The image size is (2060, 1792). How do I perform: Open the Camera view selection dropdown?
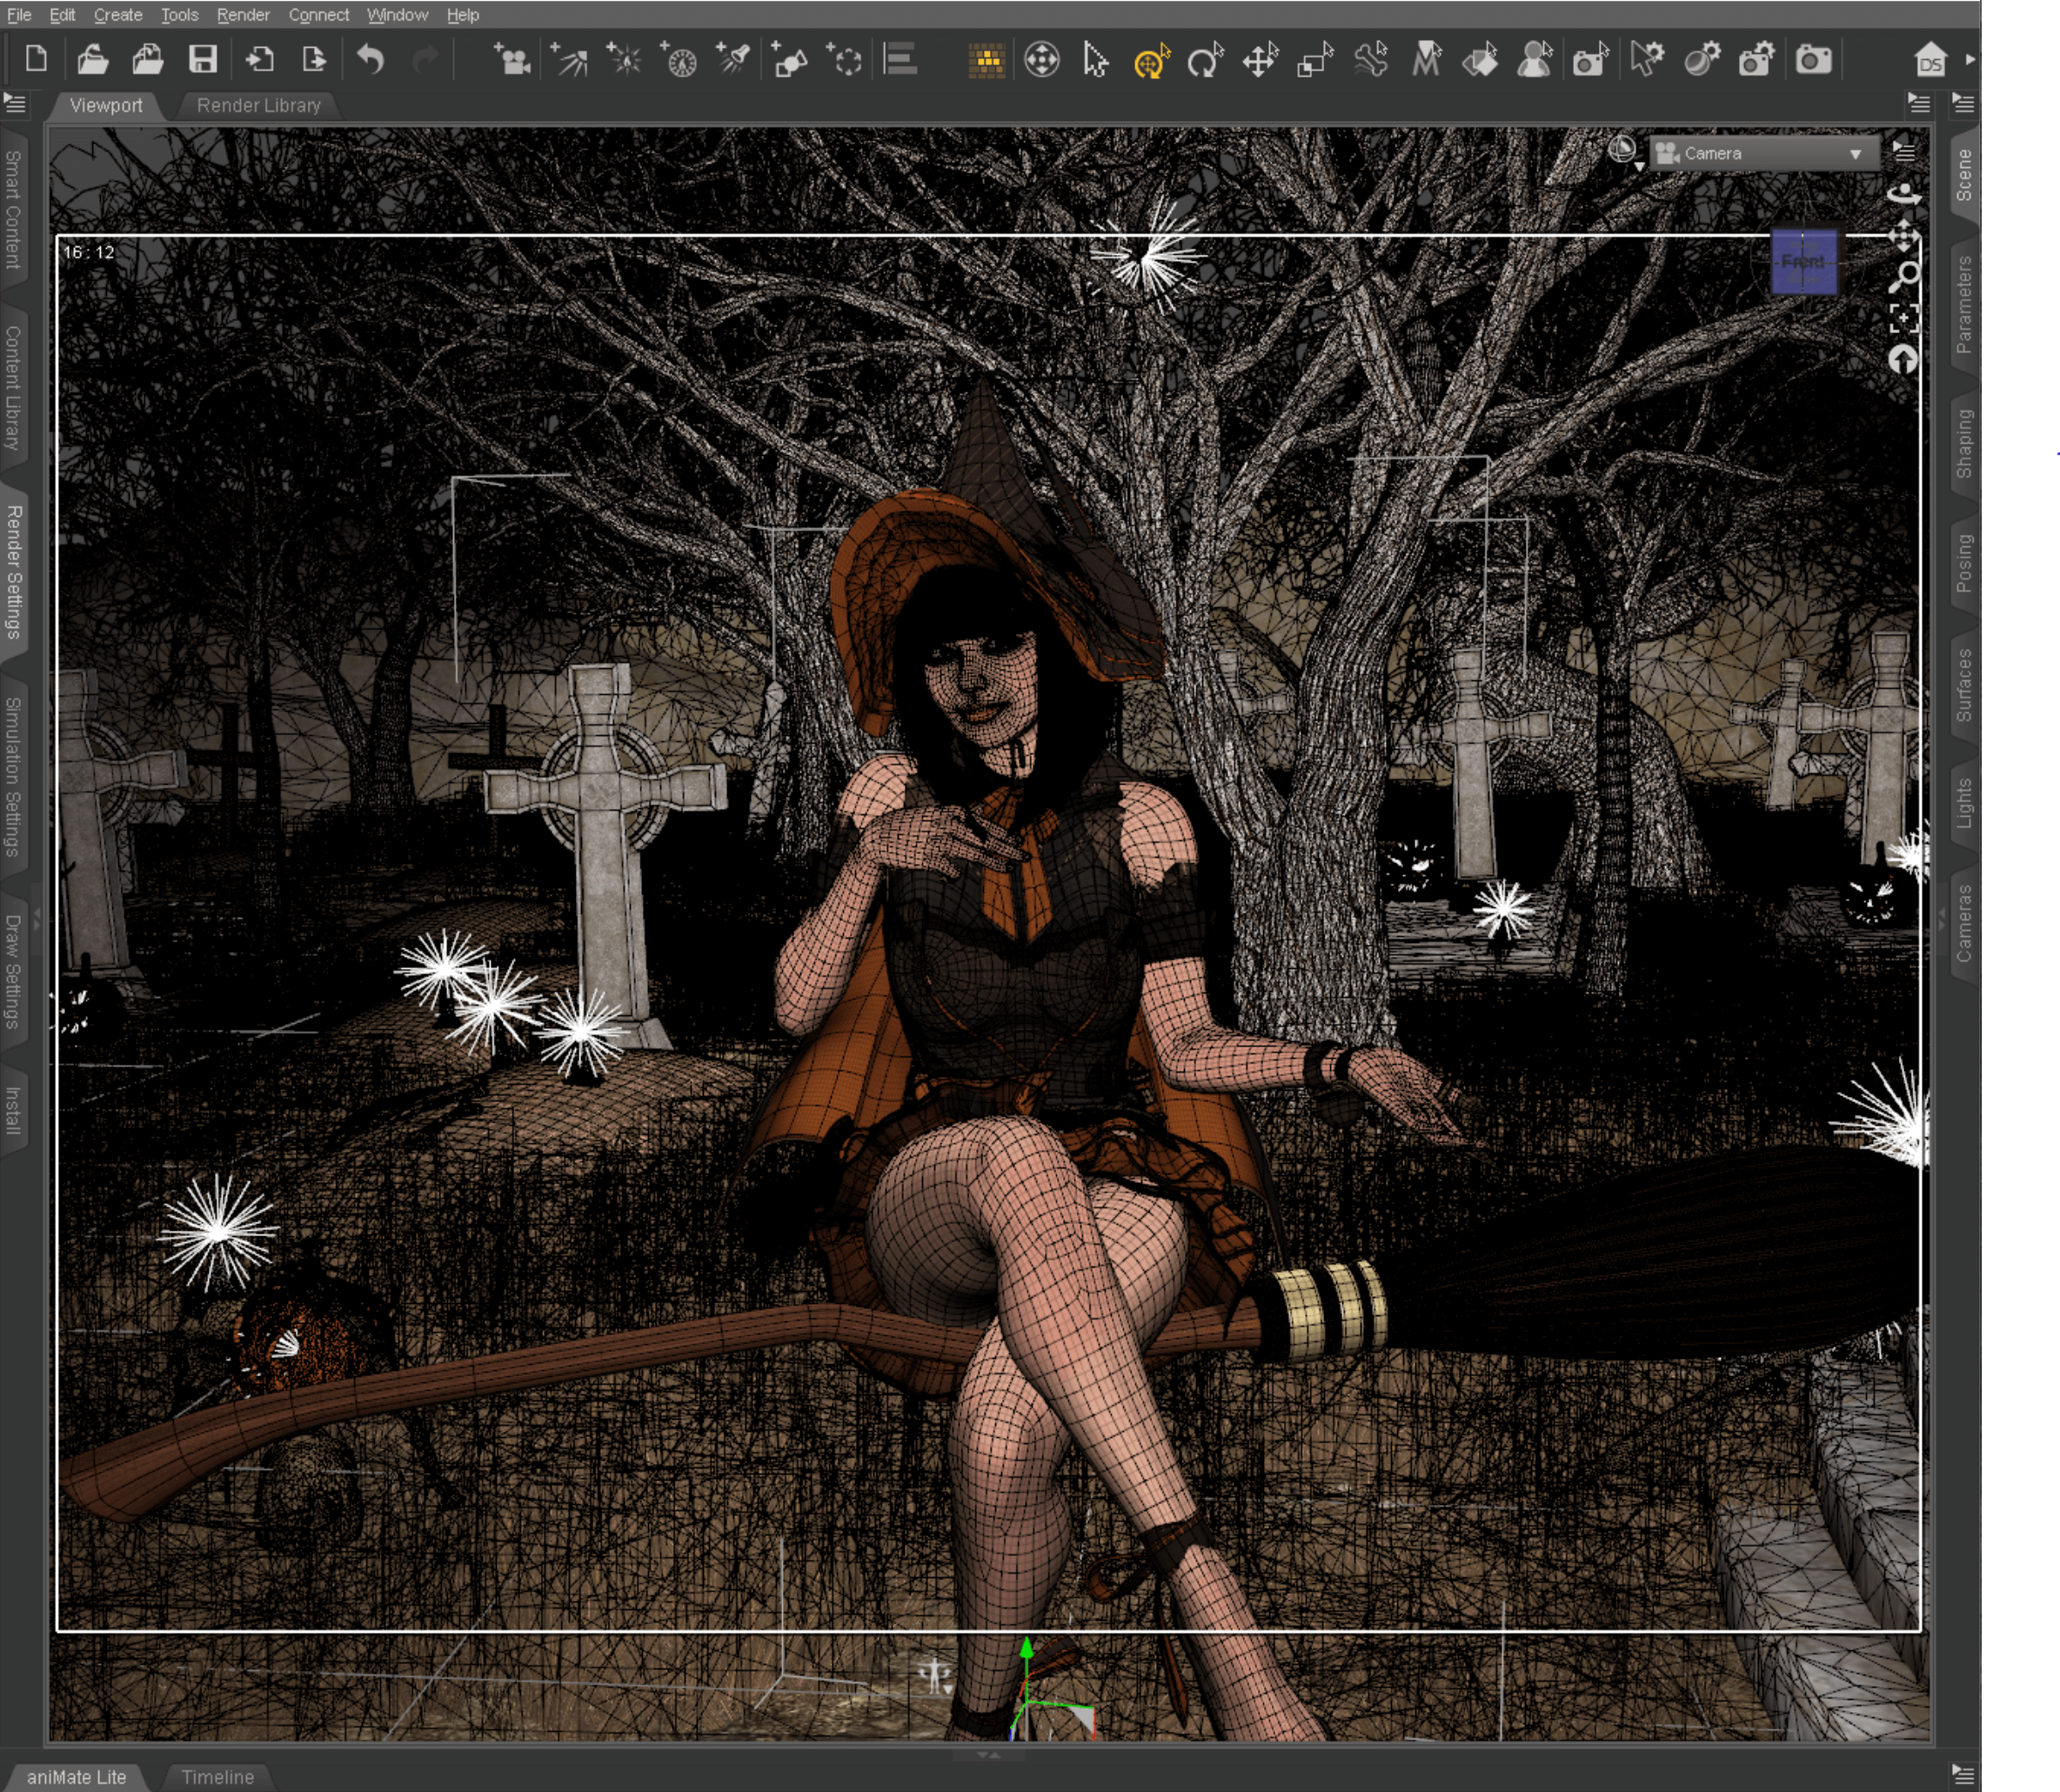(x=1764, y=153)
